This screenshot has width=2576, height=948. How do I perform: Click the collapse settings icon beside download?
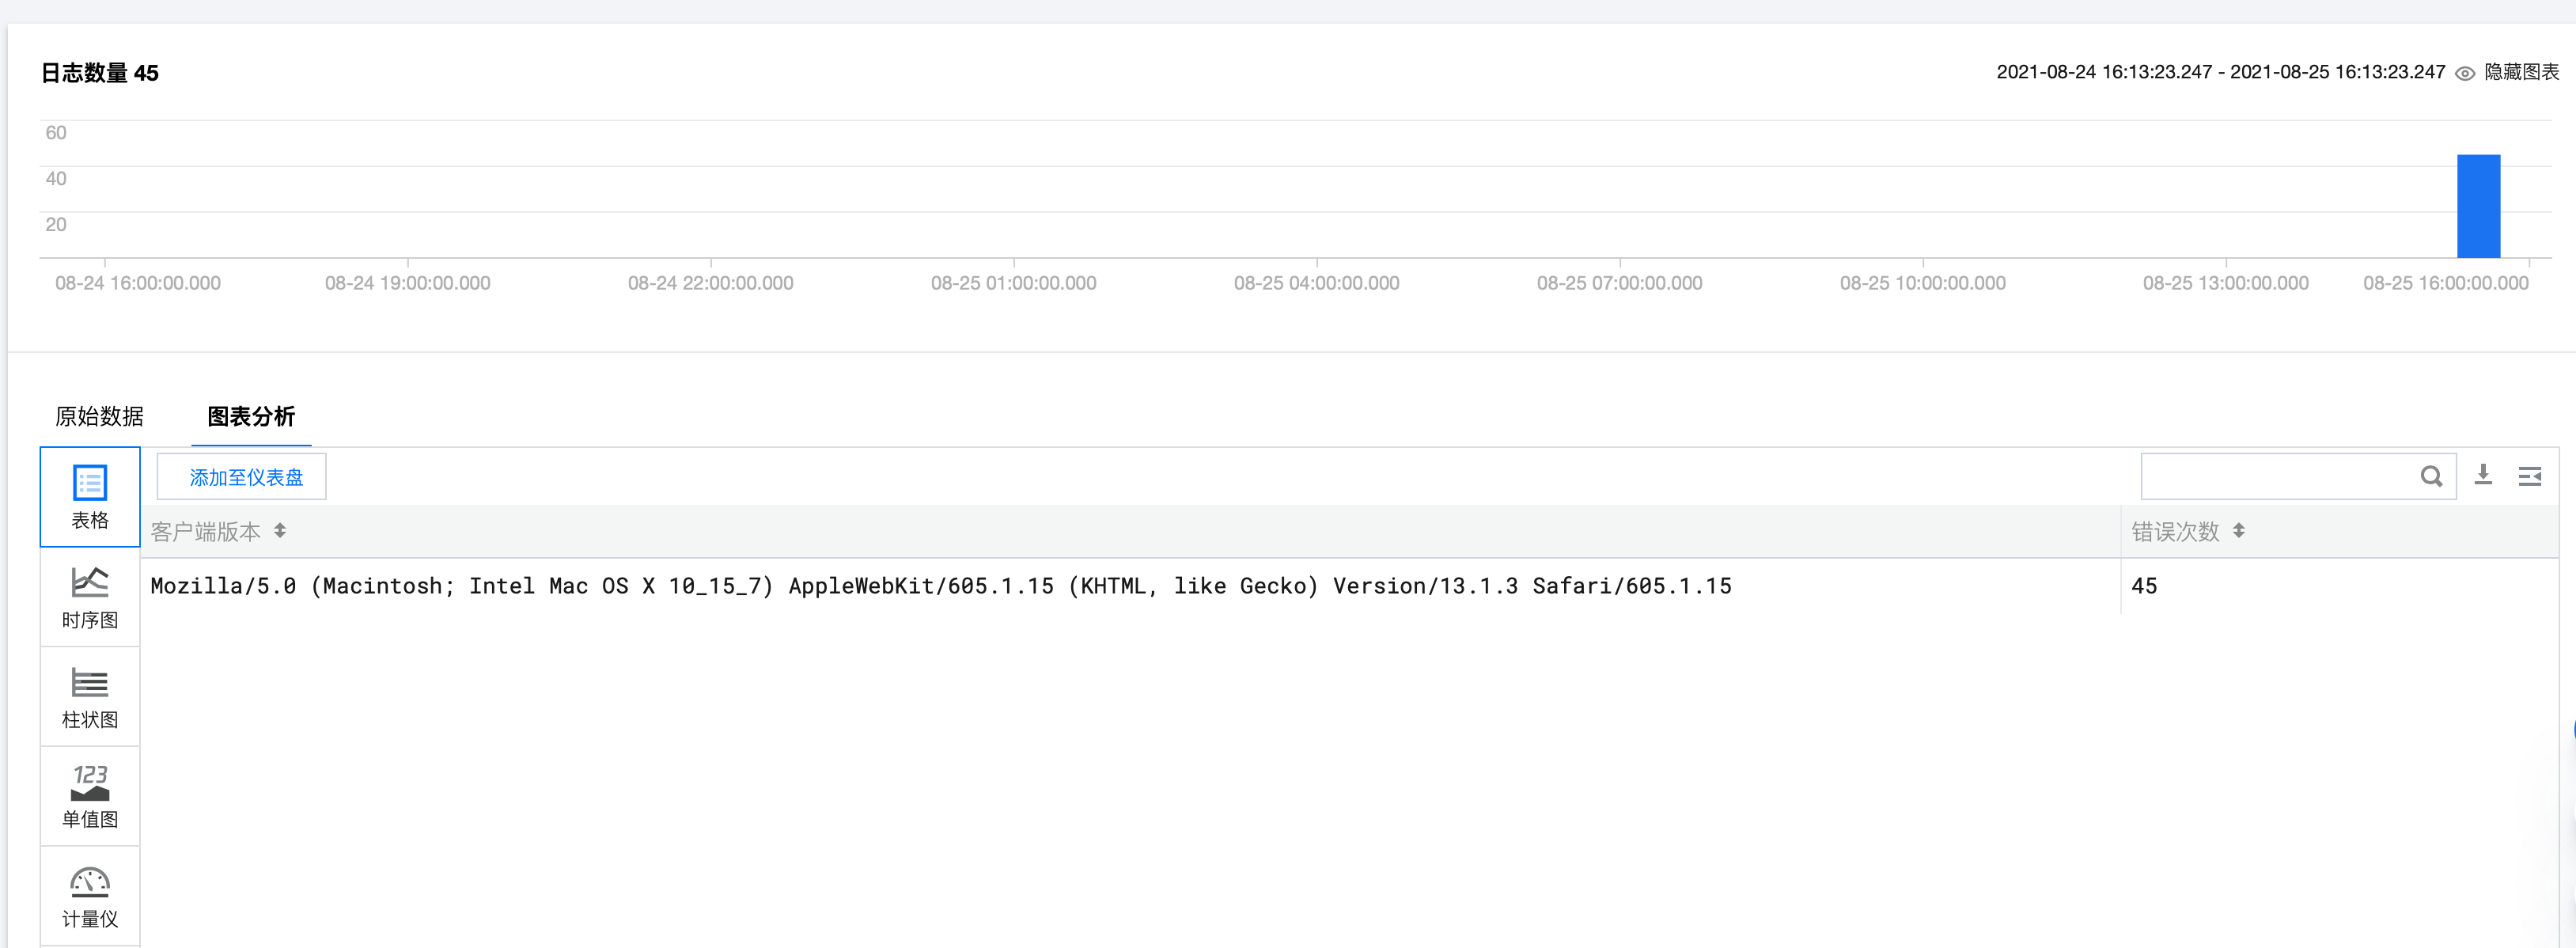[2529, 476]
